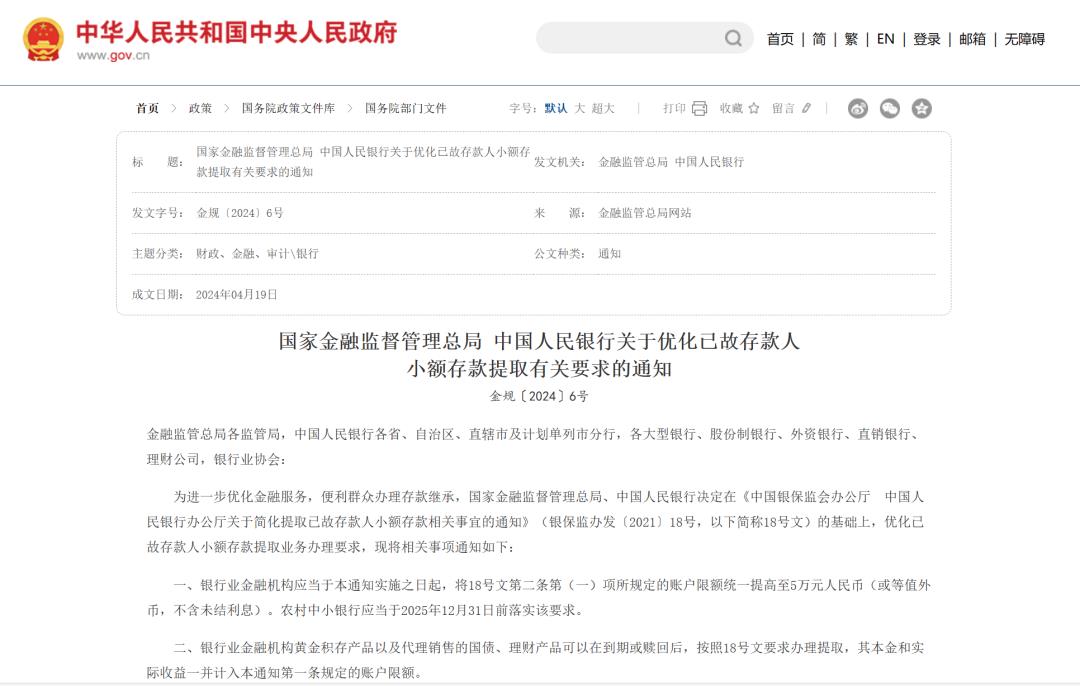Screen dimensions: 1080x686
Task: Click the 收藏 favorite label
Action: tap(731, 108)
